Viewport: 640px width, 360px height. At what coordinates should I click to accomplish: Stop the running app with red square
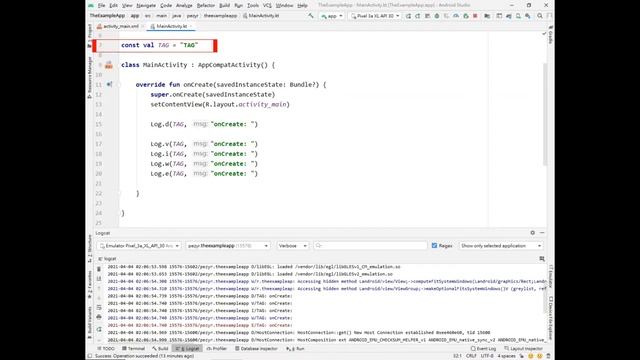coord(475,16)
